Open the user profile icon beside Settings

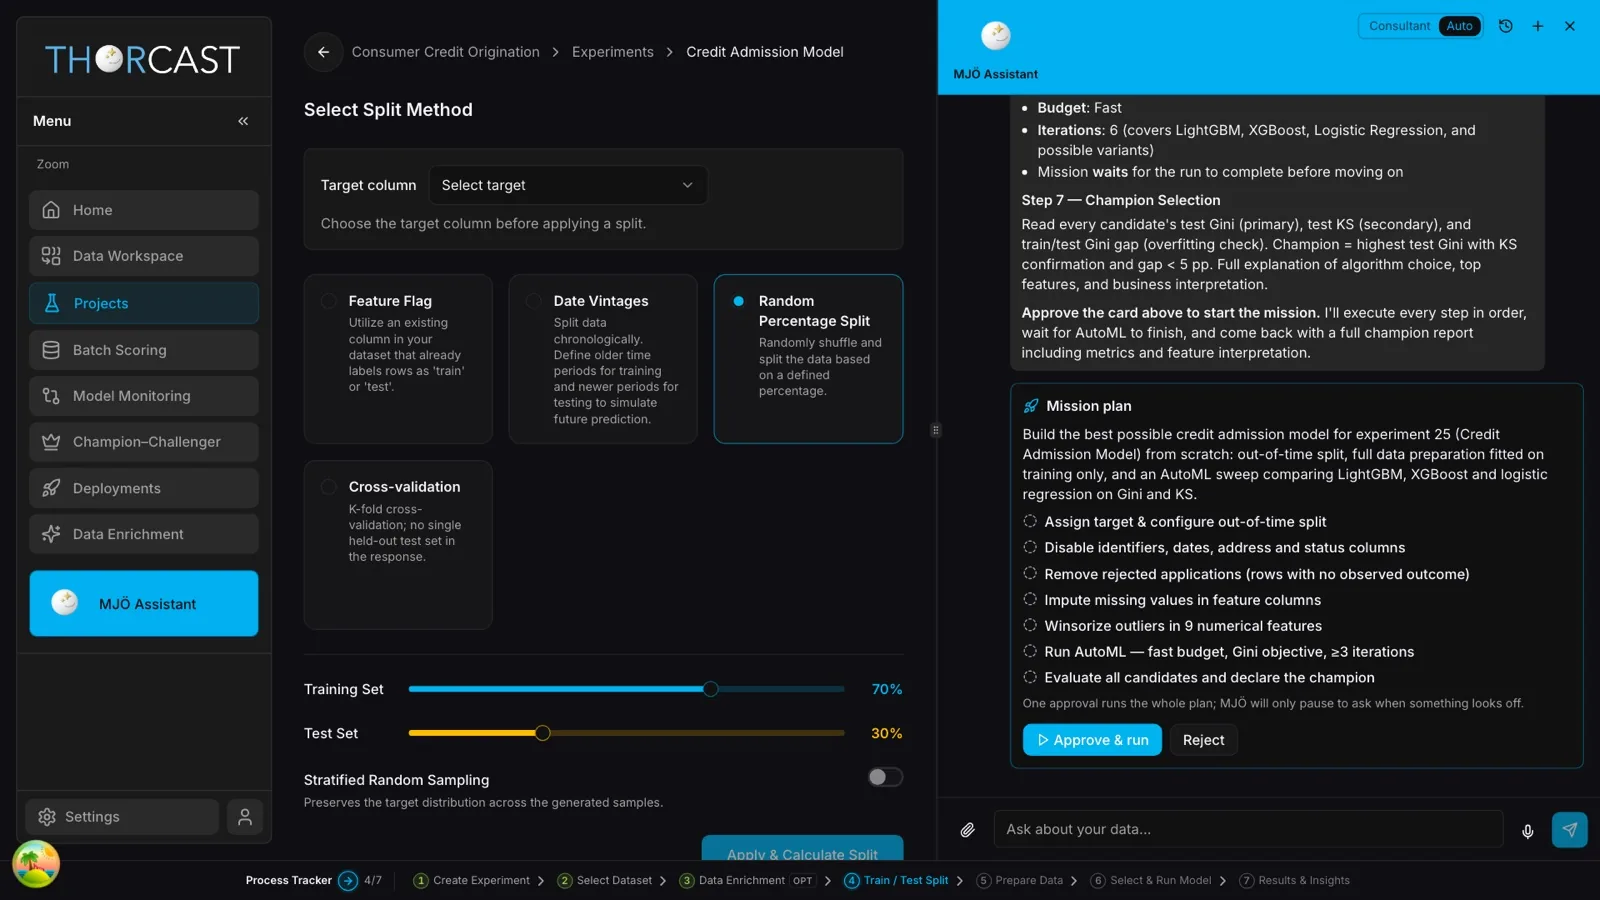point(245,817)
